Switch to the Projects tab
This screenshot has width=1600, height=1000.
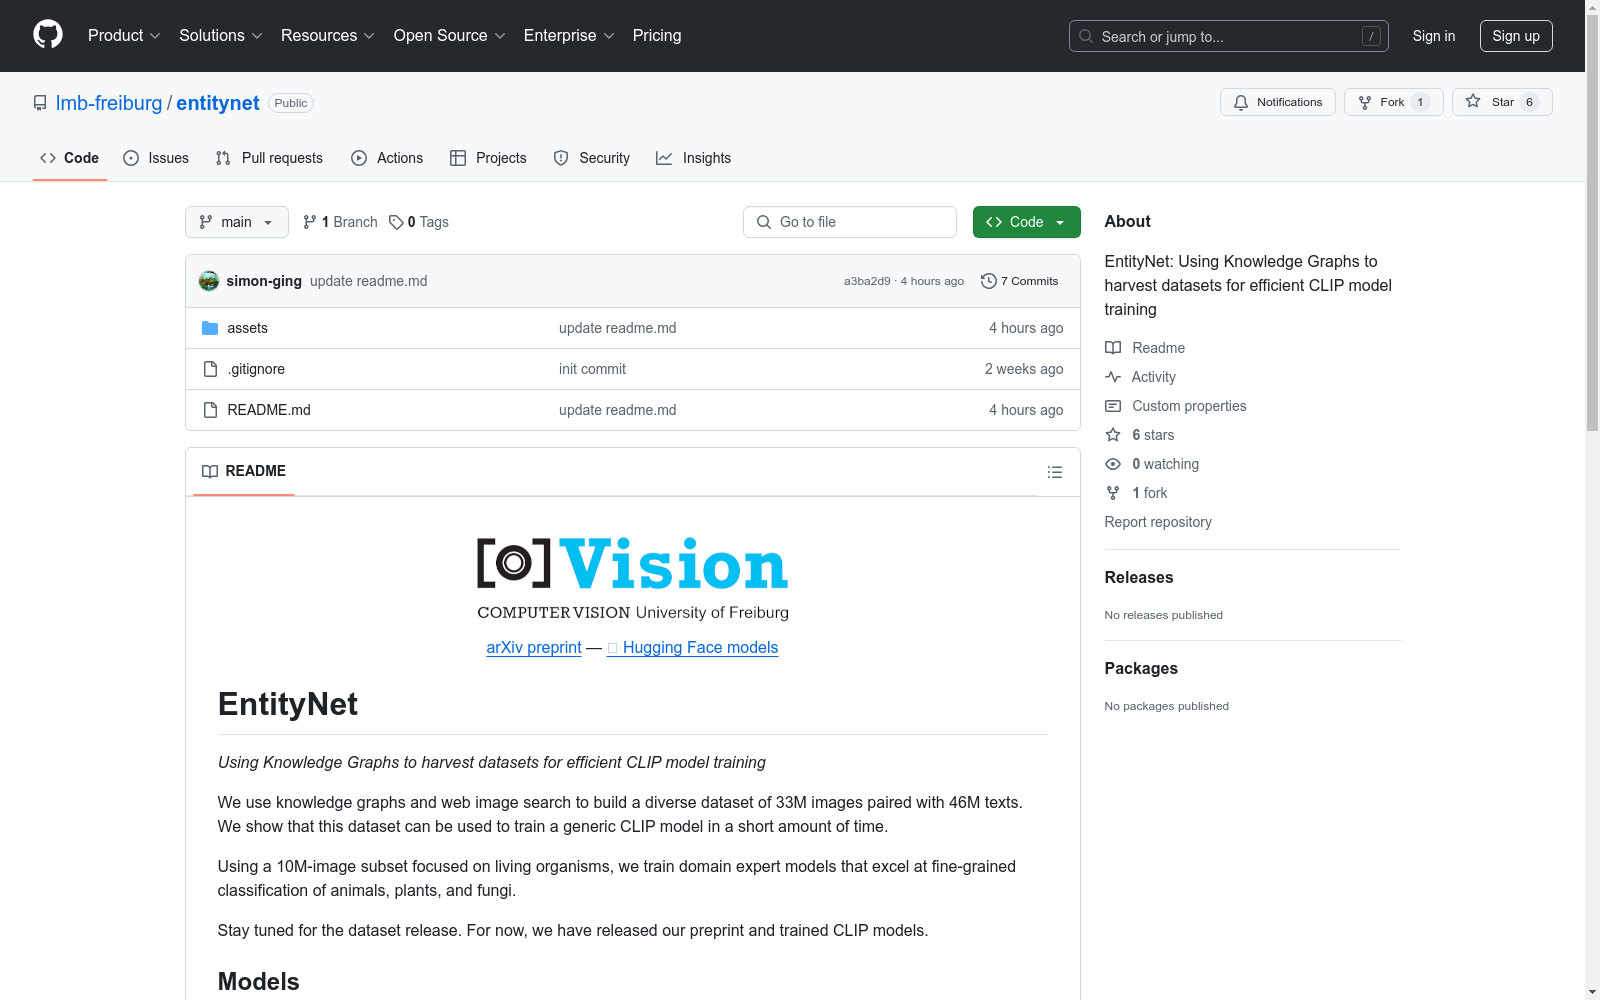click(488, 158)
